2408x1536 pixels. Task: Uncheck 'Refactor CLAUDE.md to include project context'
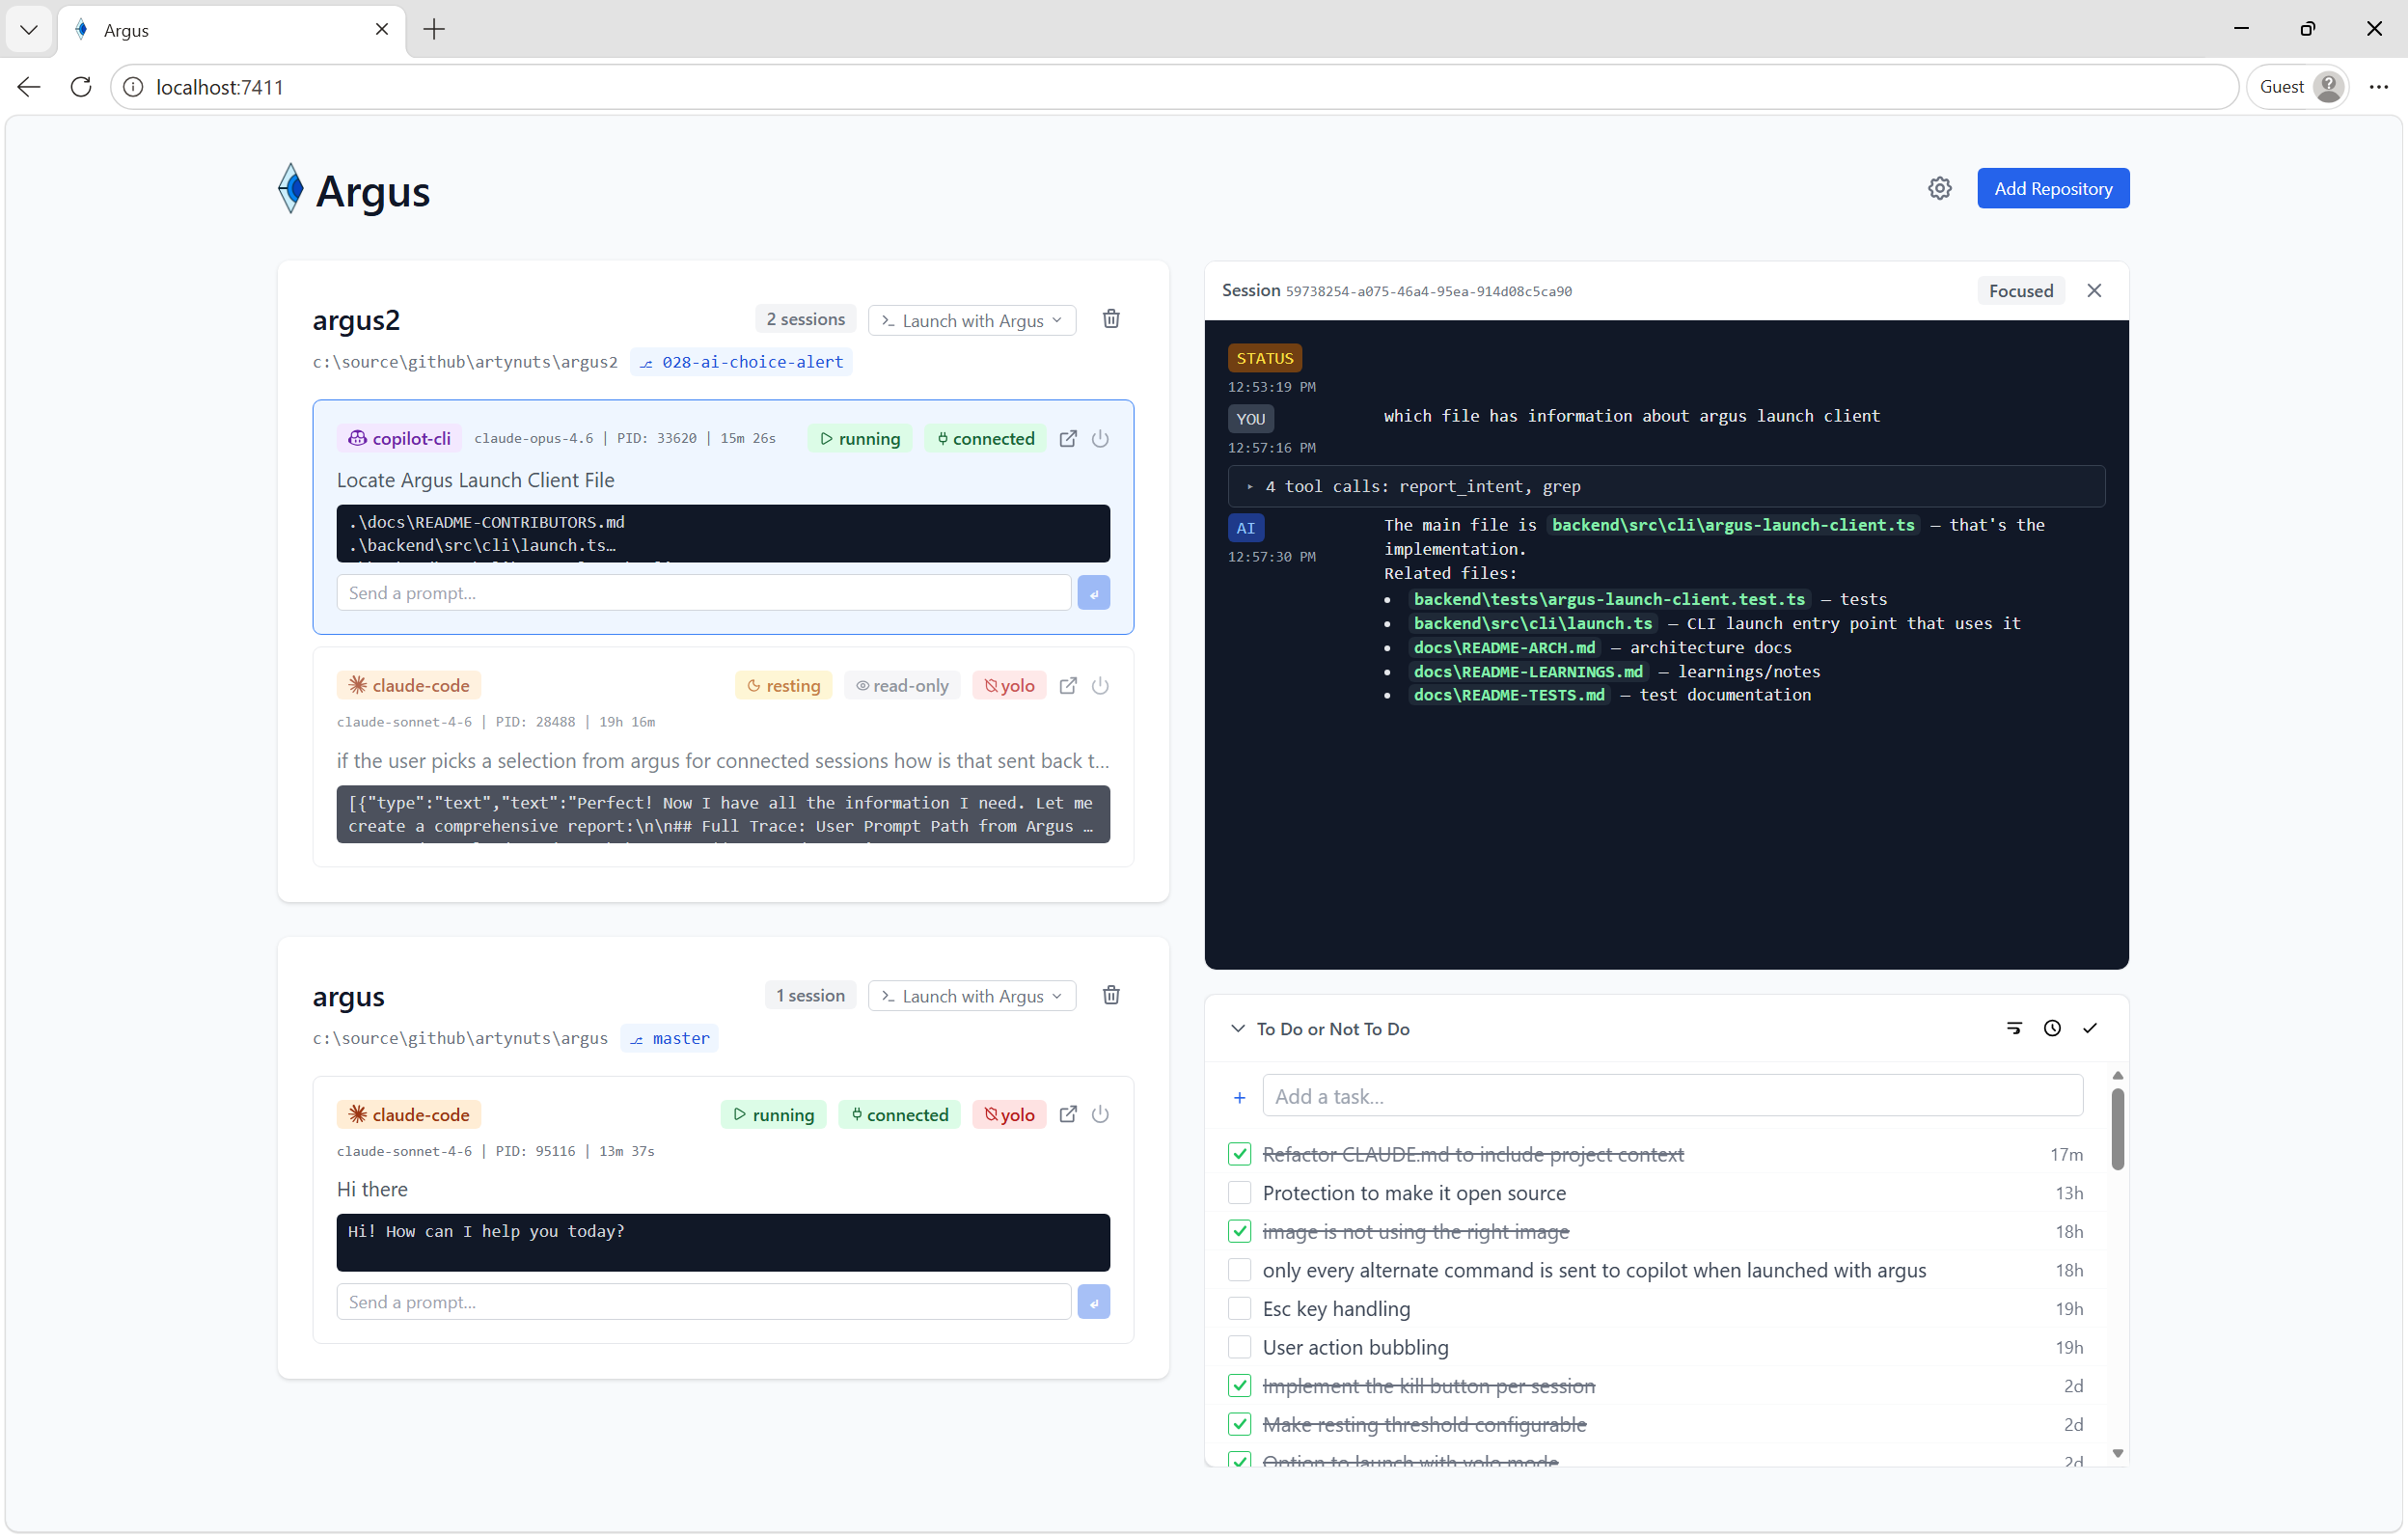(x=1239, y=1154)
